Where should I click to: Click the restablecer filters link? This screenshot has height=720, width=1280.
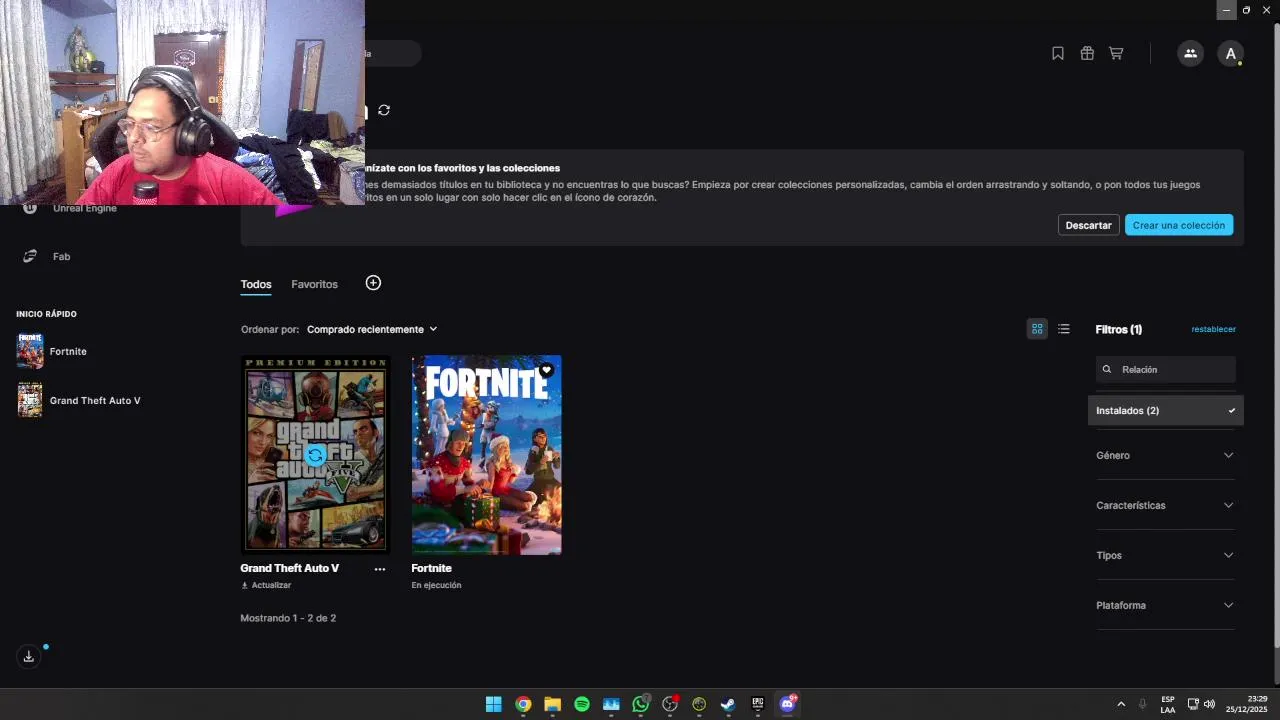pos(1213,329)
